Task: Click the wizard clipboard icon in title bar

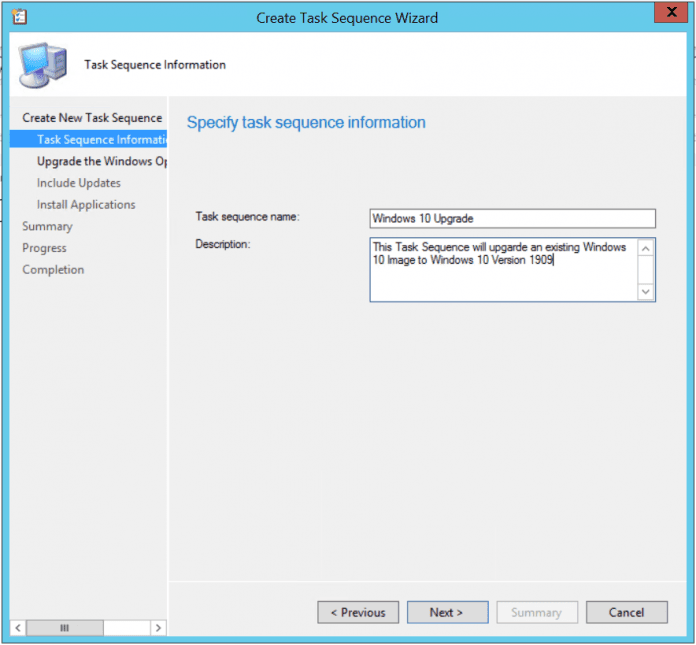Action: tap(19, 17)
